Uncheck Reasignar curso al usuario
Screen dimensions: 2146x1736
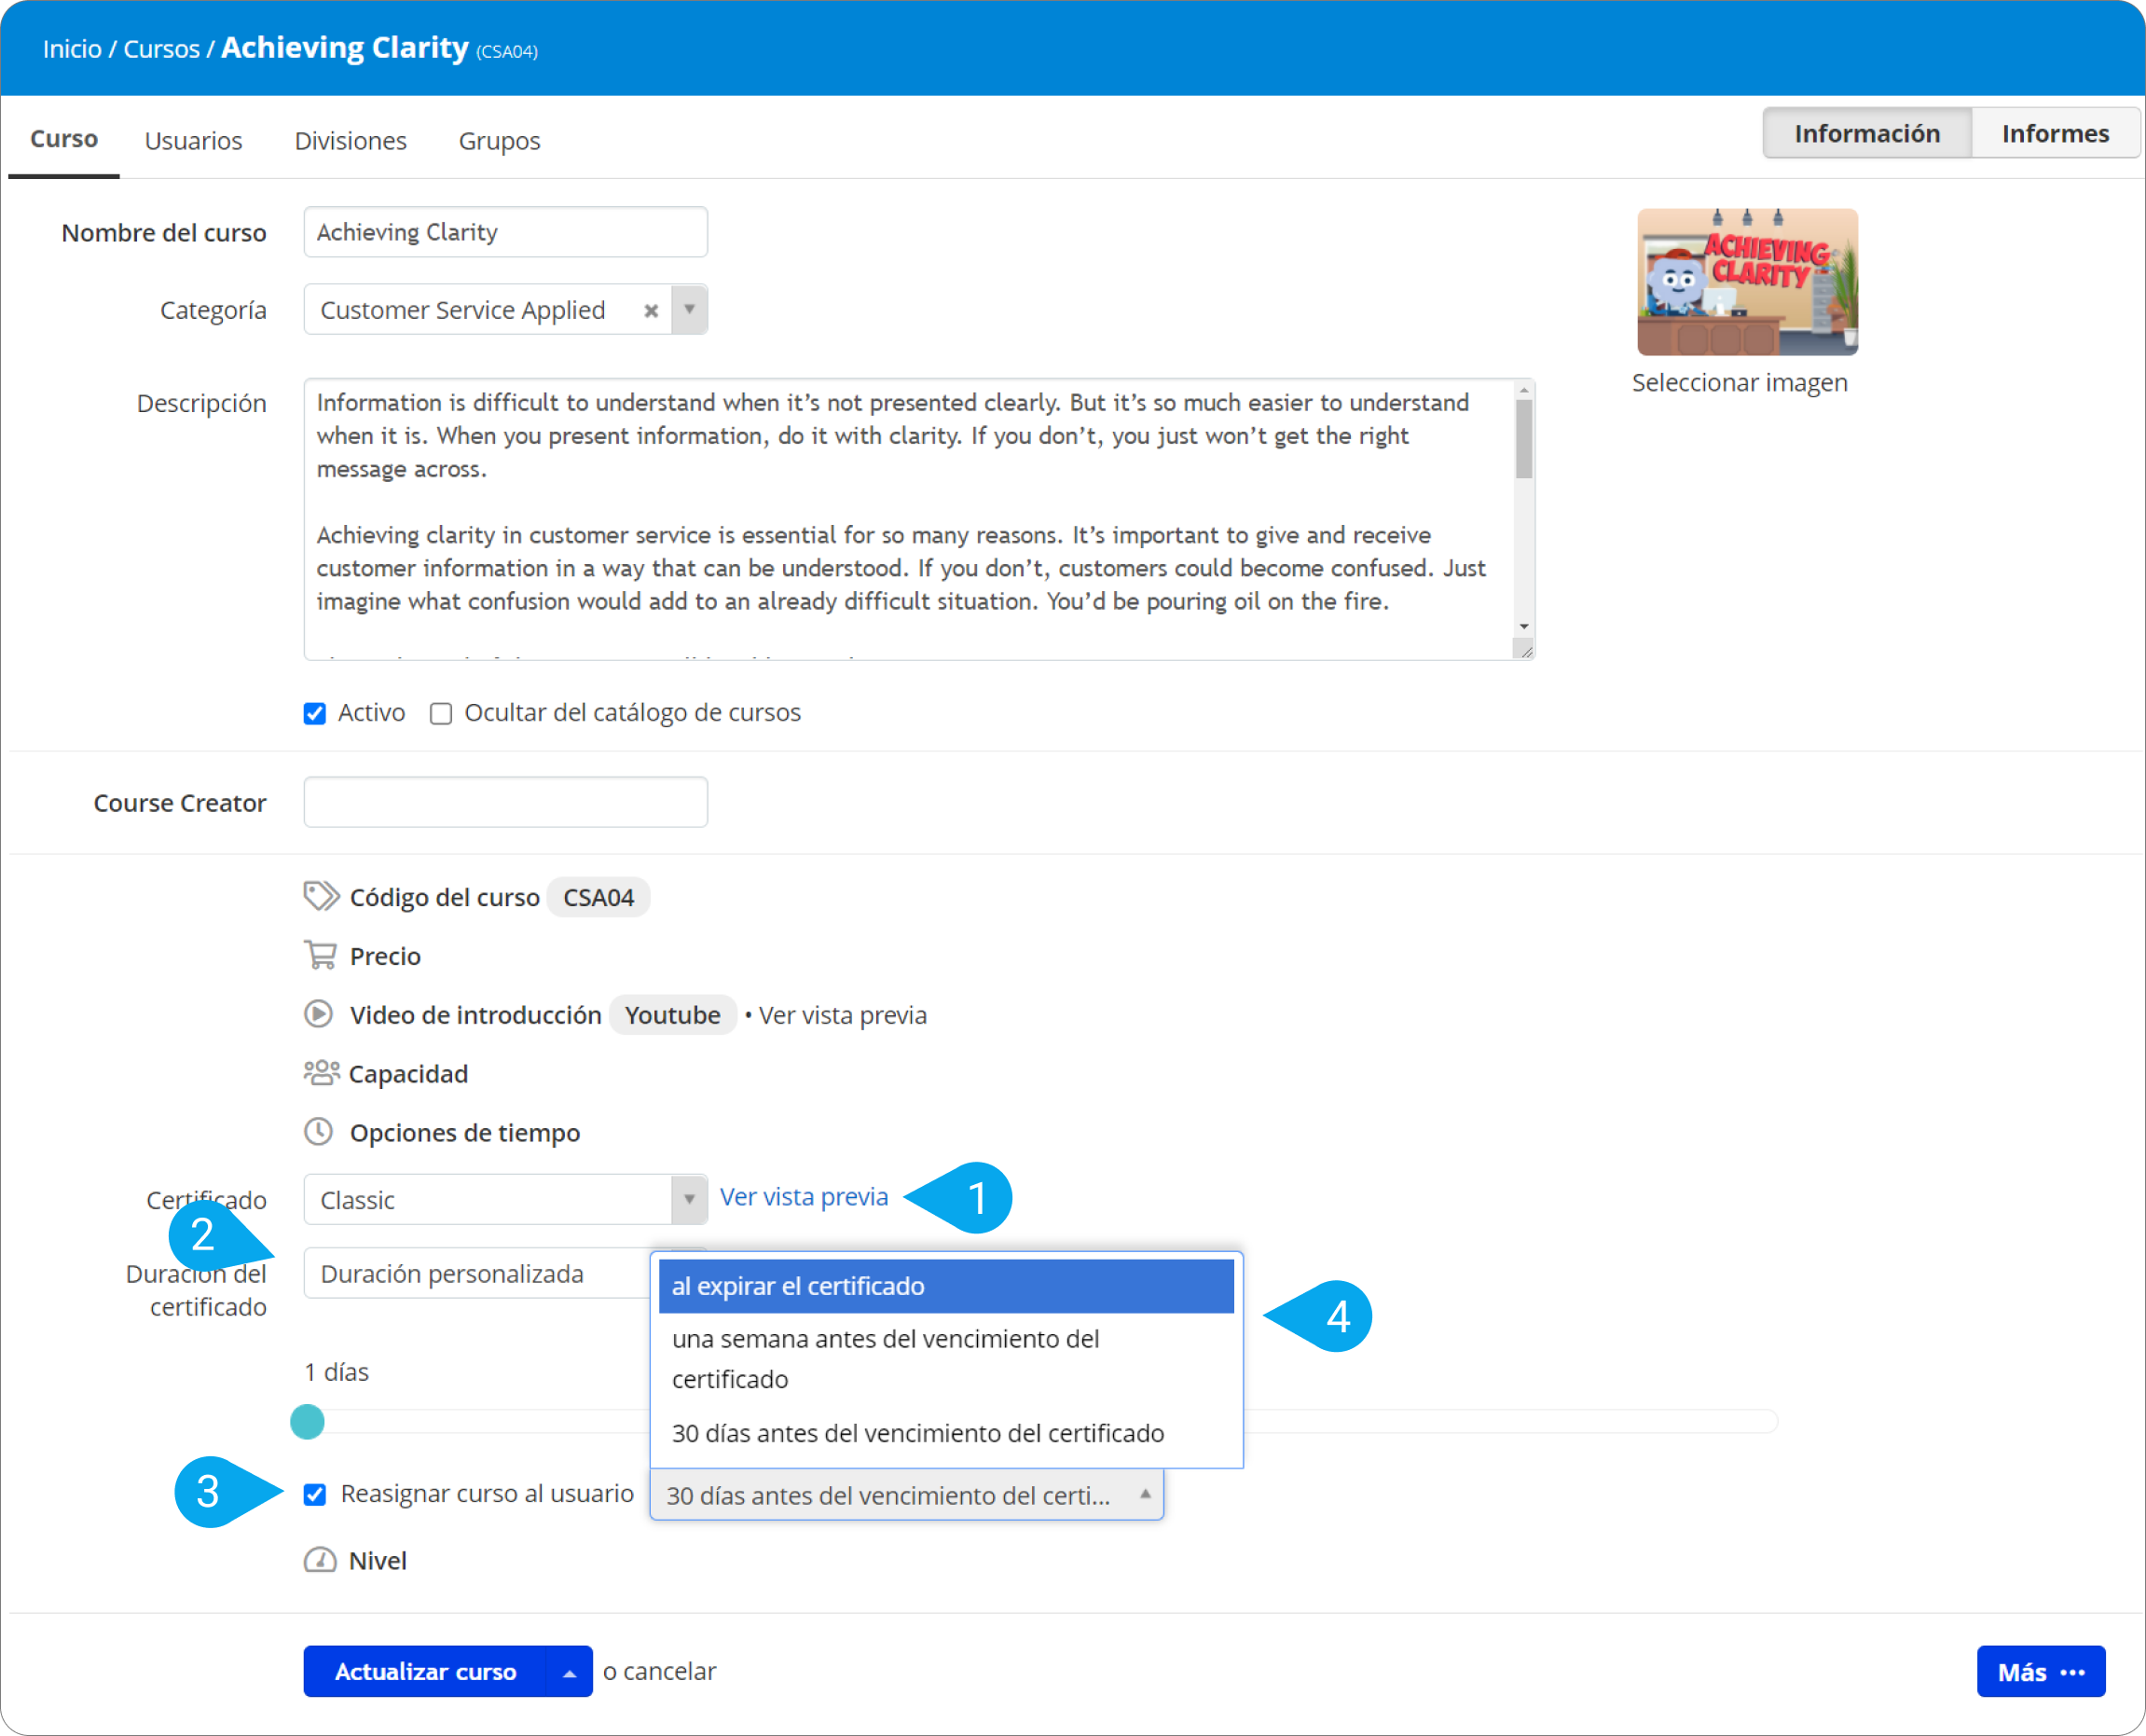[315, 1494]
